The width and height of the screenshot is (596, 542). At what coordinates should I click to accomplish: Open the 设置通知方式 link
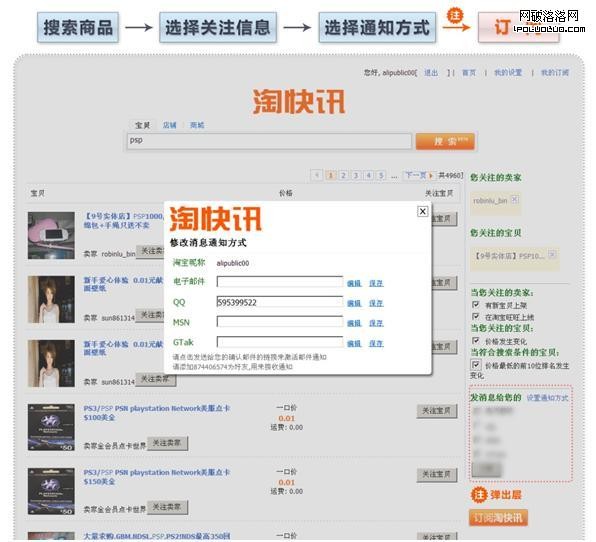pos(547,398)
